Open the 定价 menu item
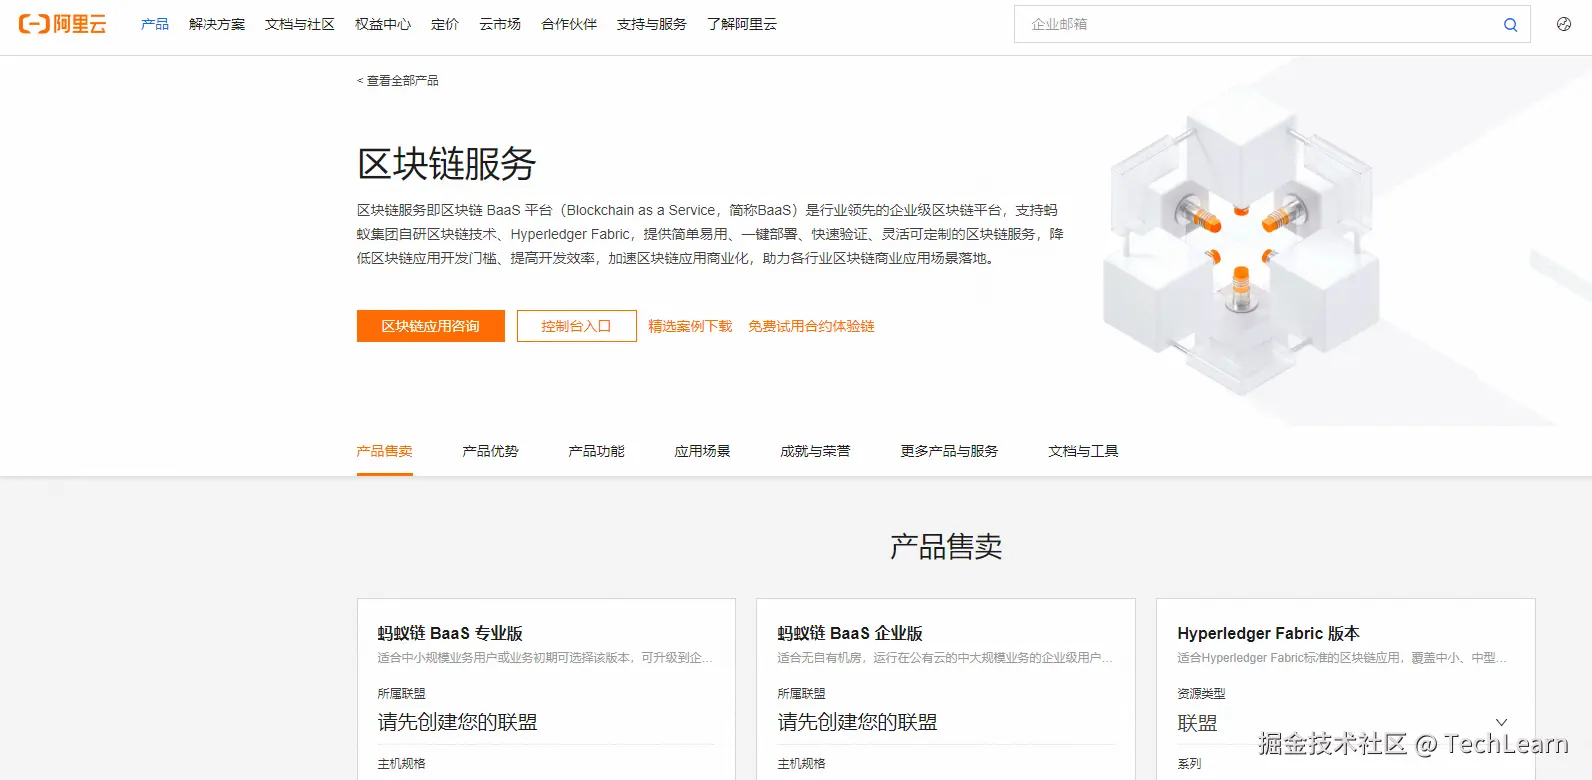The height and width of the screenshot is (780, 1592). 445,24
